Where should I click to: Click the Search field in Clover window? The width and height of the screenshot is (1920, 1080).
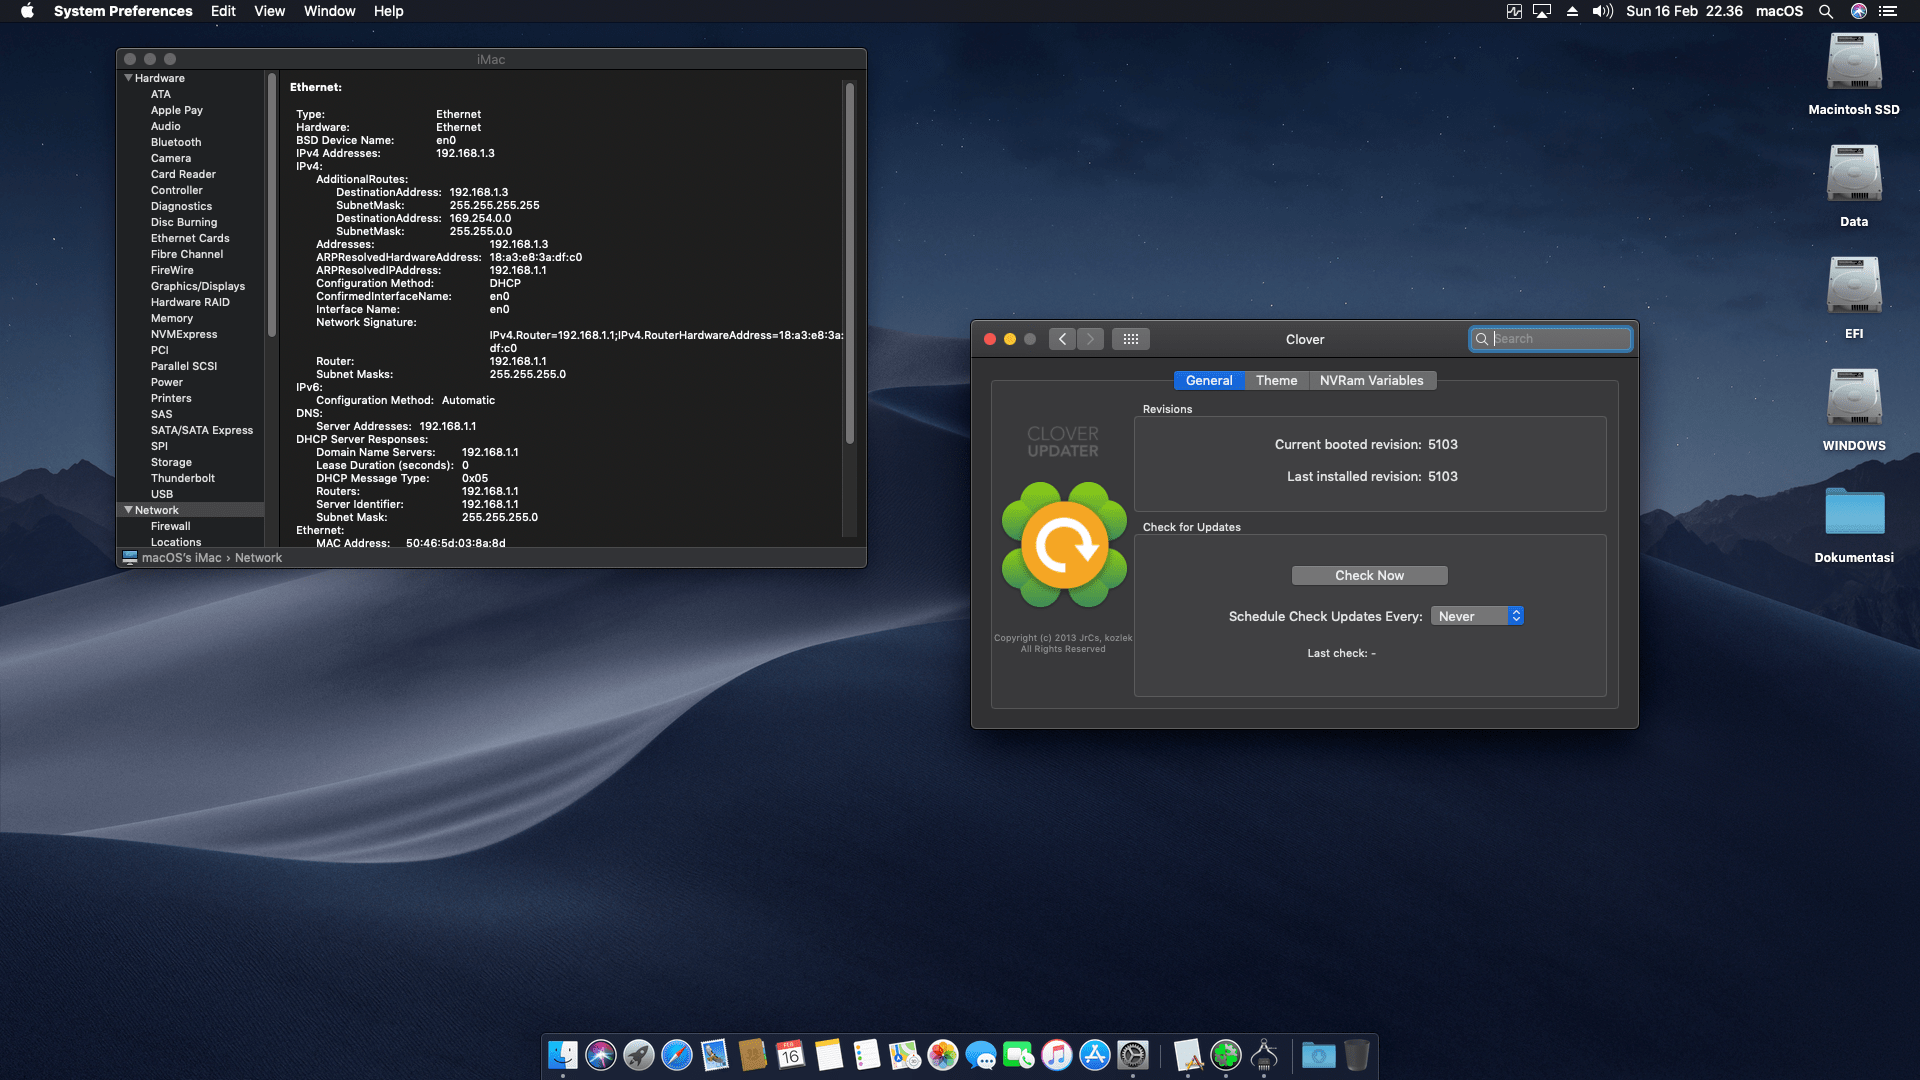pyautogui.click(x=1550, y=339)
